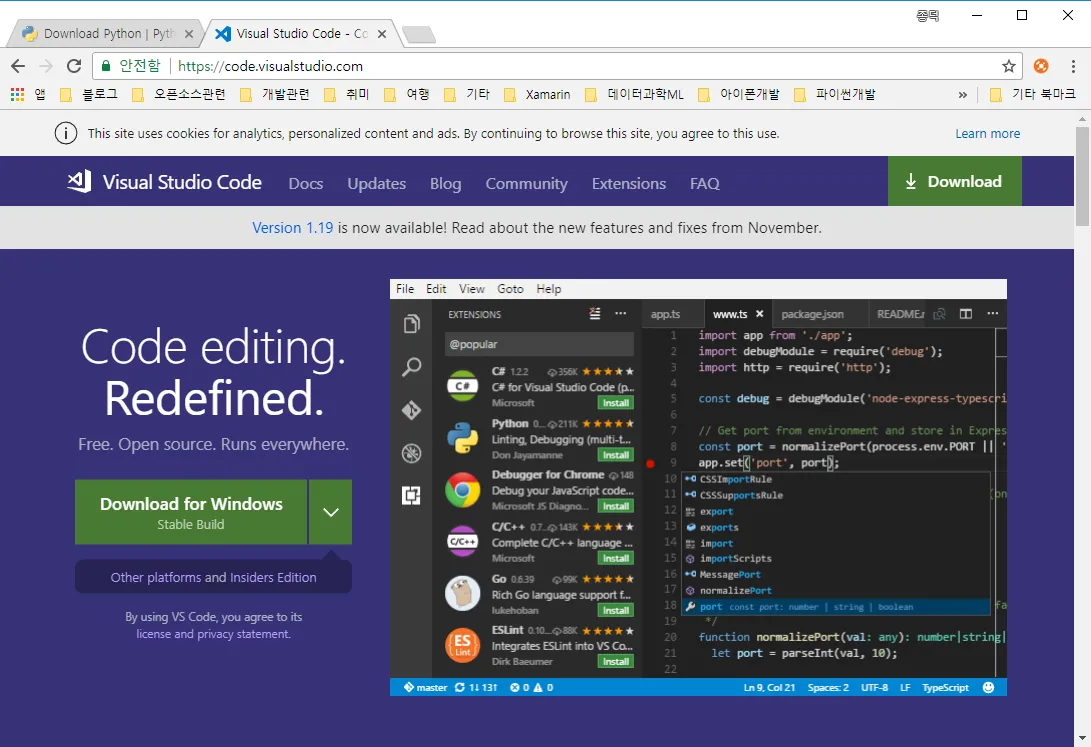The image size is (1091, 747).
Task: Click Learn more about cookies
Action: [987, 134]
